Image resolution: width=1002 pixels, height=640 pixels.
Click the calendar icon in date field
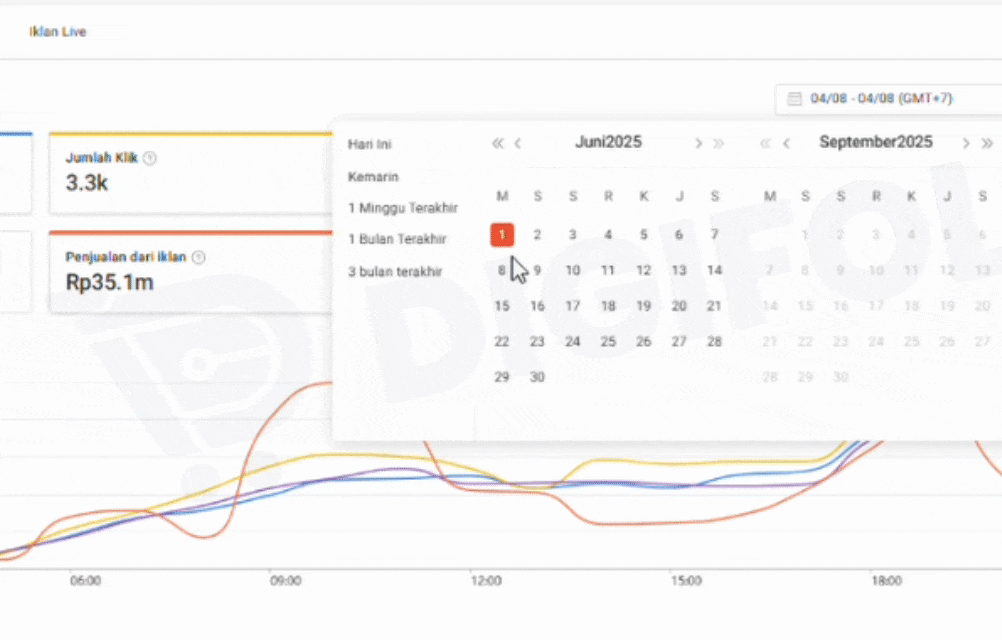[795, 99]
